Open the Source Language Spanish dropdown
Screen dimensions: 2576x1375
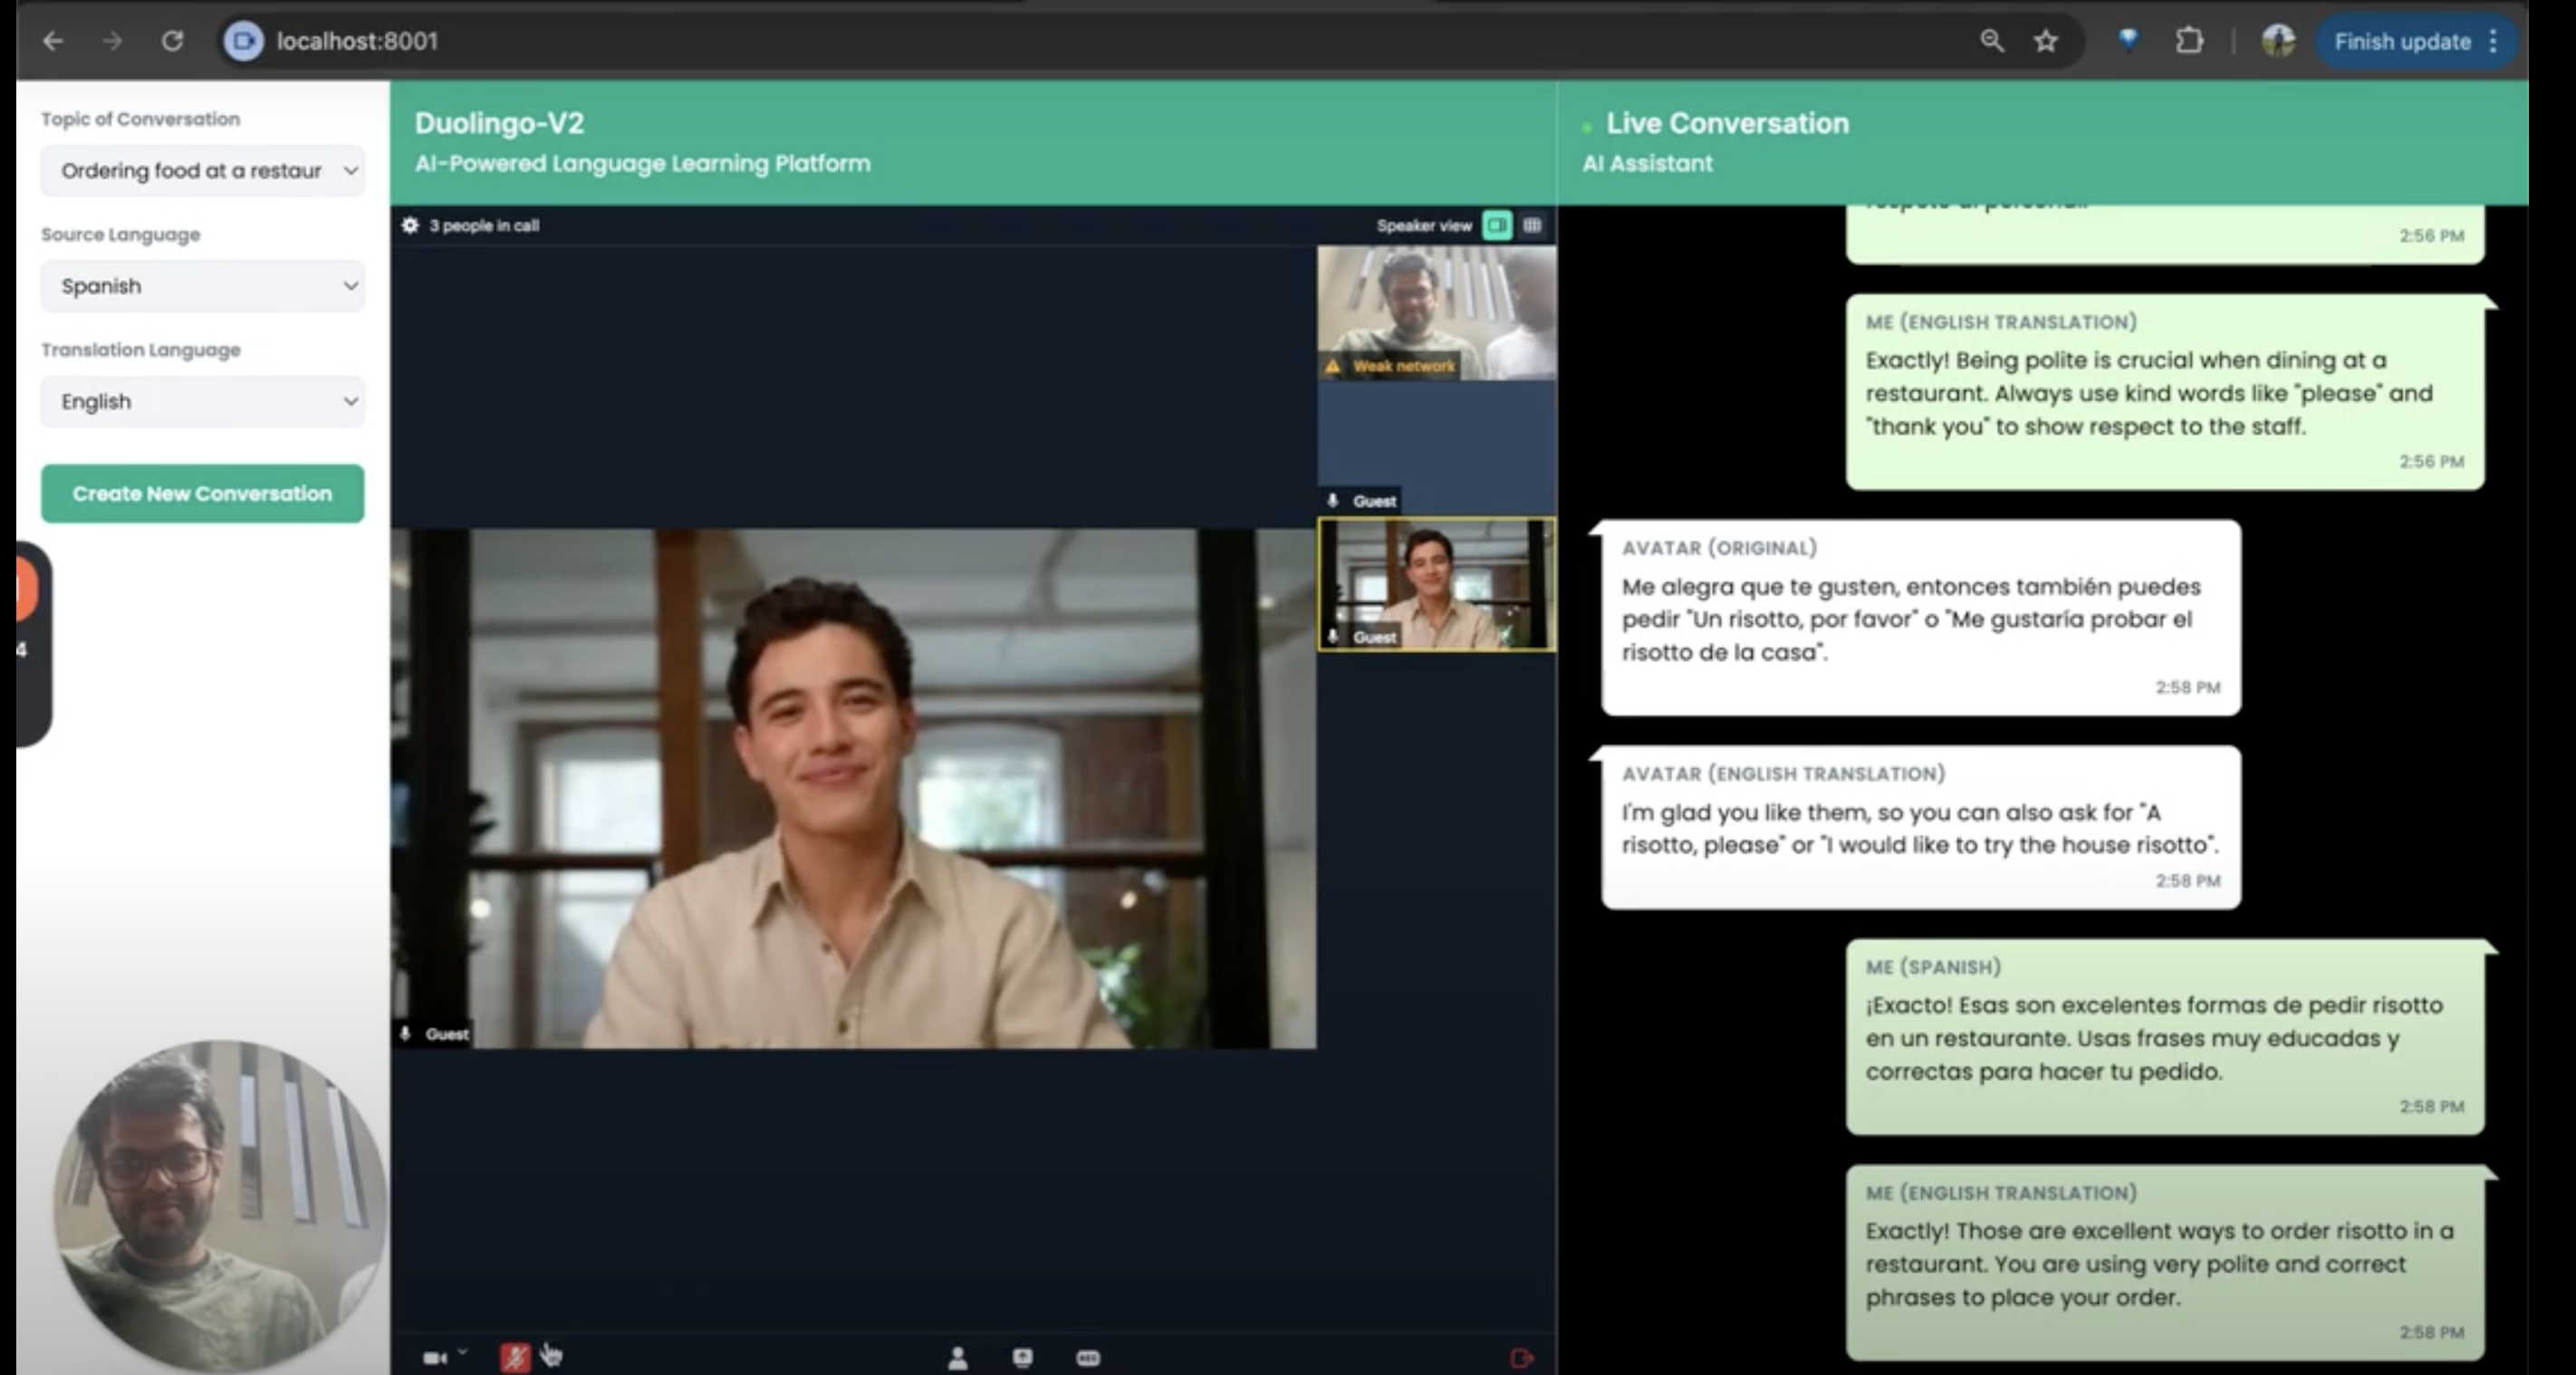point(203,286)
